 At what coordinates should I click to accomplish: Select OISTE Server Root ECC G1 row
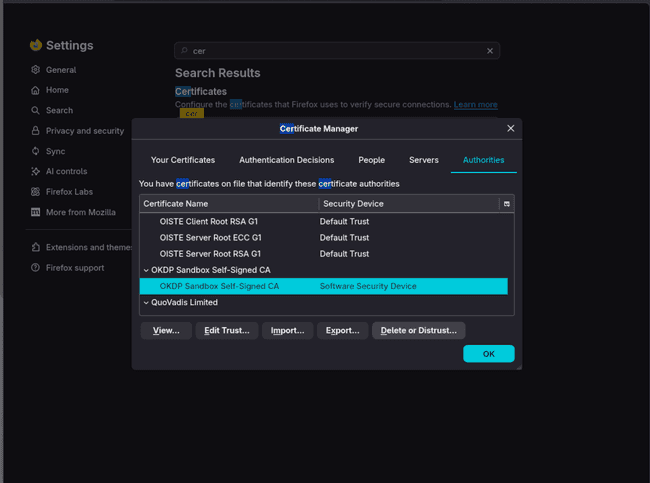tap(323, 238)
